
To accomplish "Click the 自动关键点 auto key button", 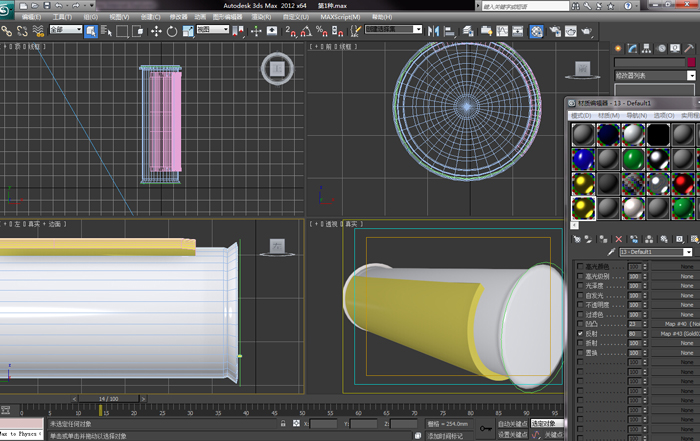I will (x=513, y=424).
